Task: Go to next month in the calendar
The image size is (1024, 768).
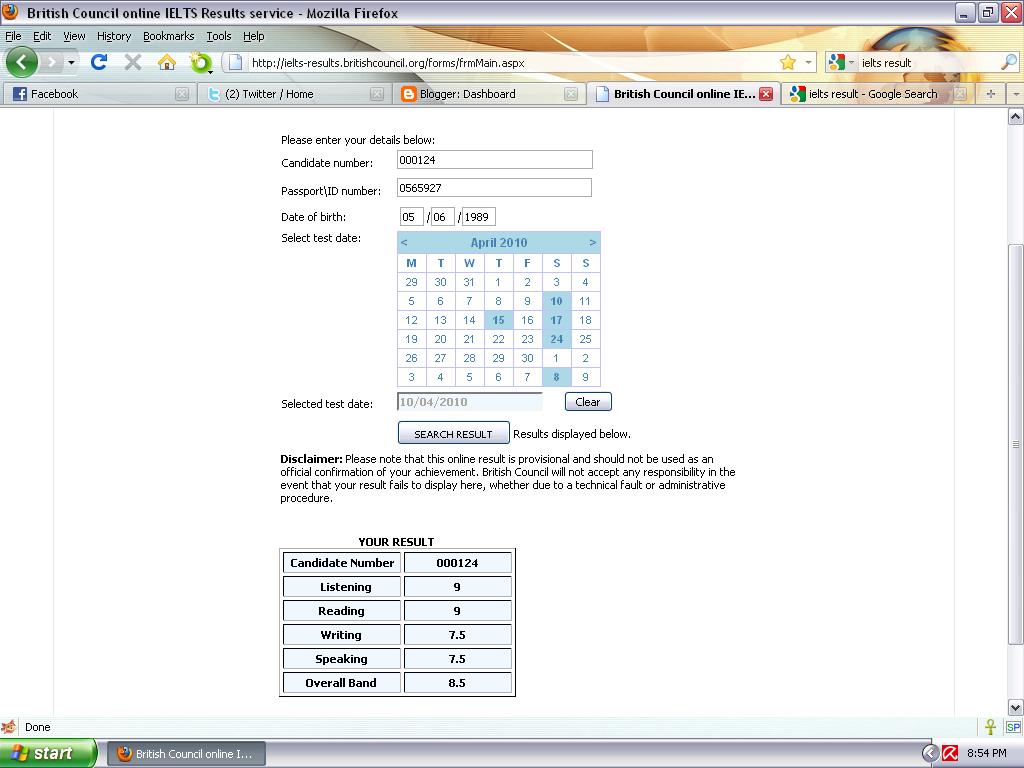Action: point(592,242)
